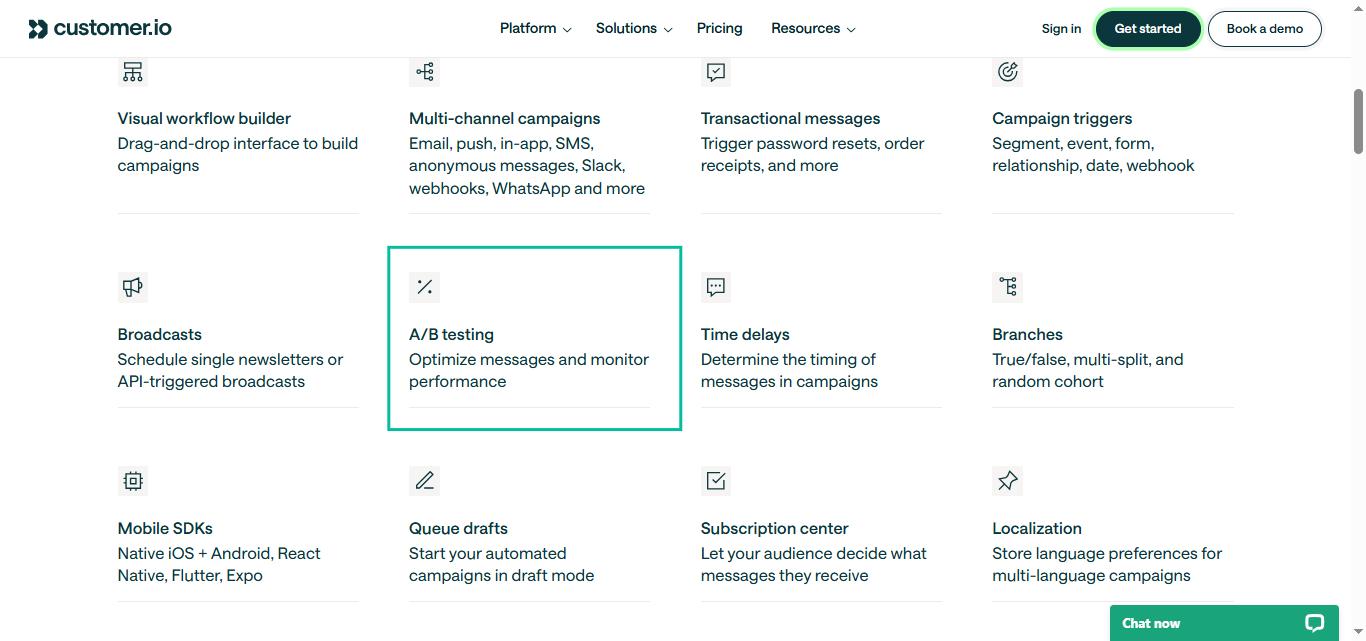Click the Mobile SDKs icon

click(x=132, y=480)
